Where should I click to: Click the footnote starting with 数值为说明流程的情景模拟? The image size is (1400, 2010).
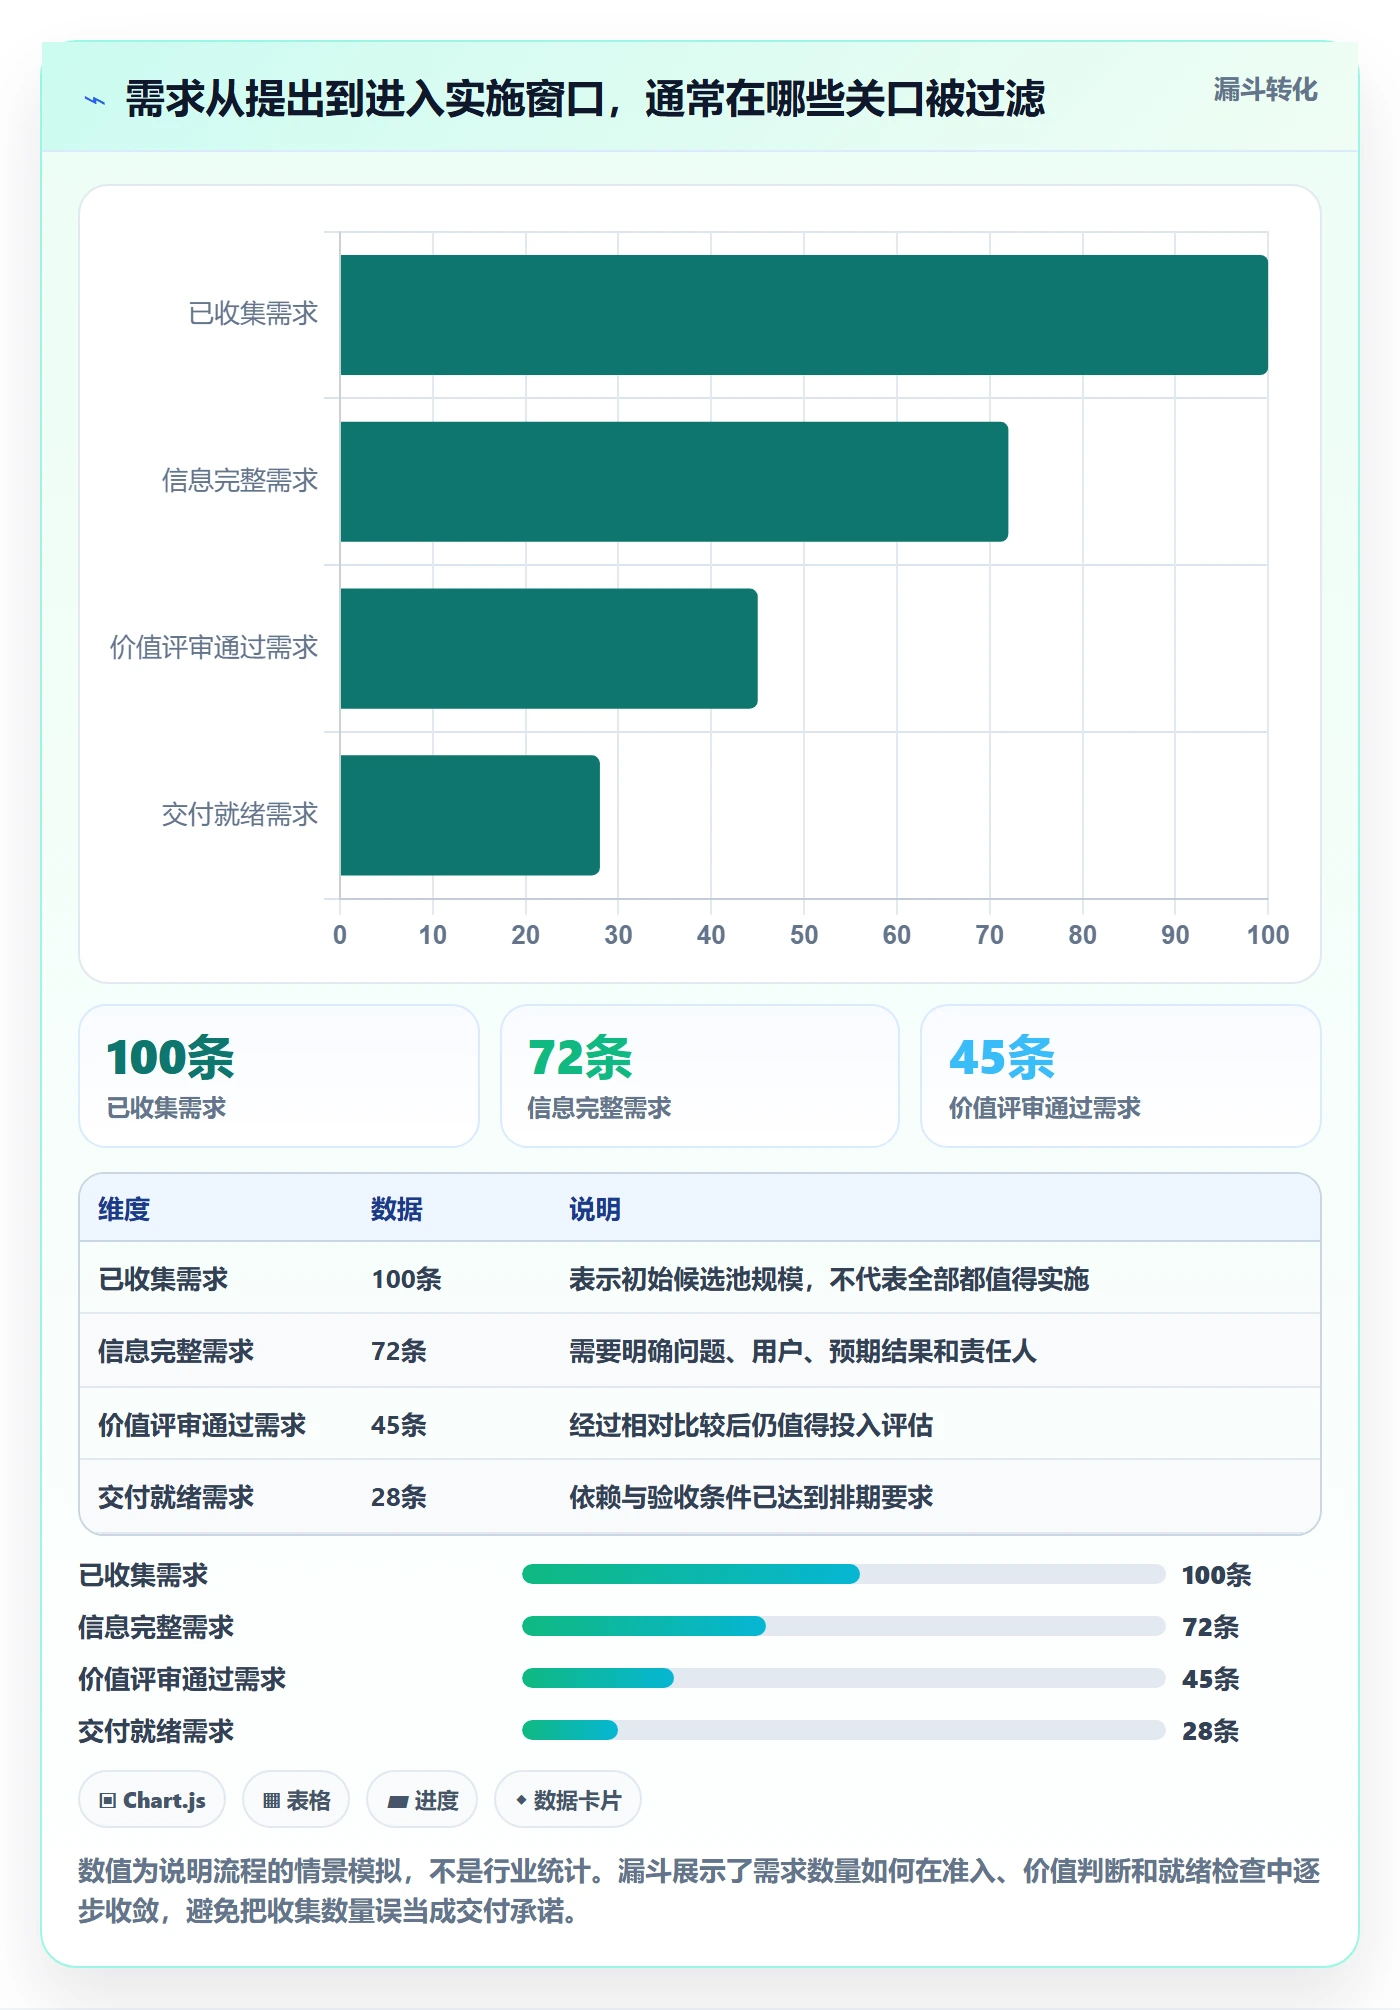(x=699, y=1890)
